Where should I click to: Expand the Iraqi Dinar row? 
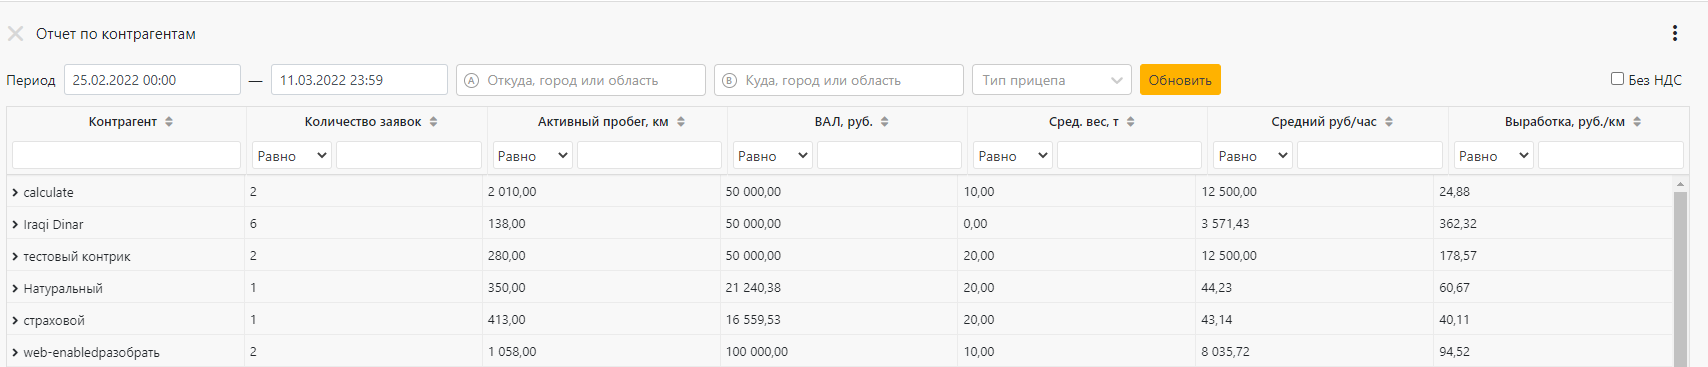15,224
